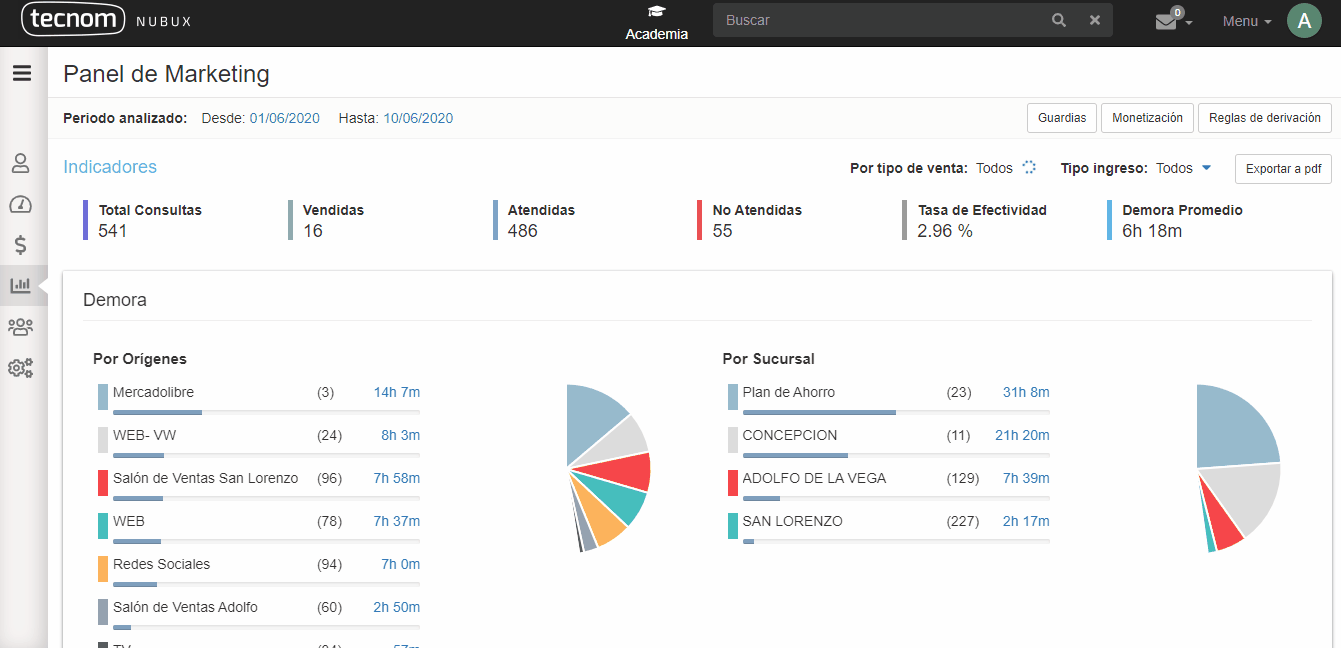Screen dimensions: 1341x648
Task: Open the hamburger sidebar menu
Action: pos(21,73)
